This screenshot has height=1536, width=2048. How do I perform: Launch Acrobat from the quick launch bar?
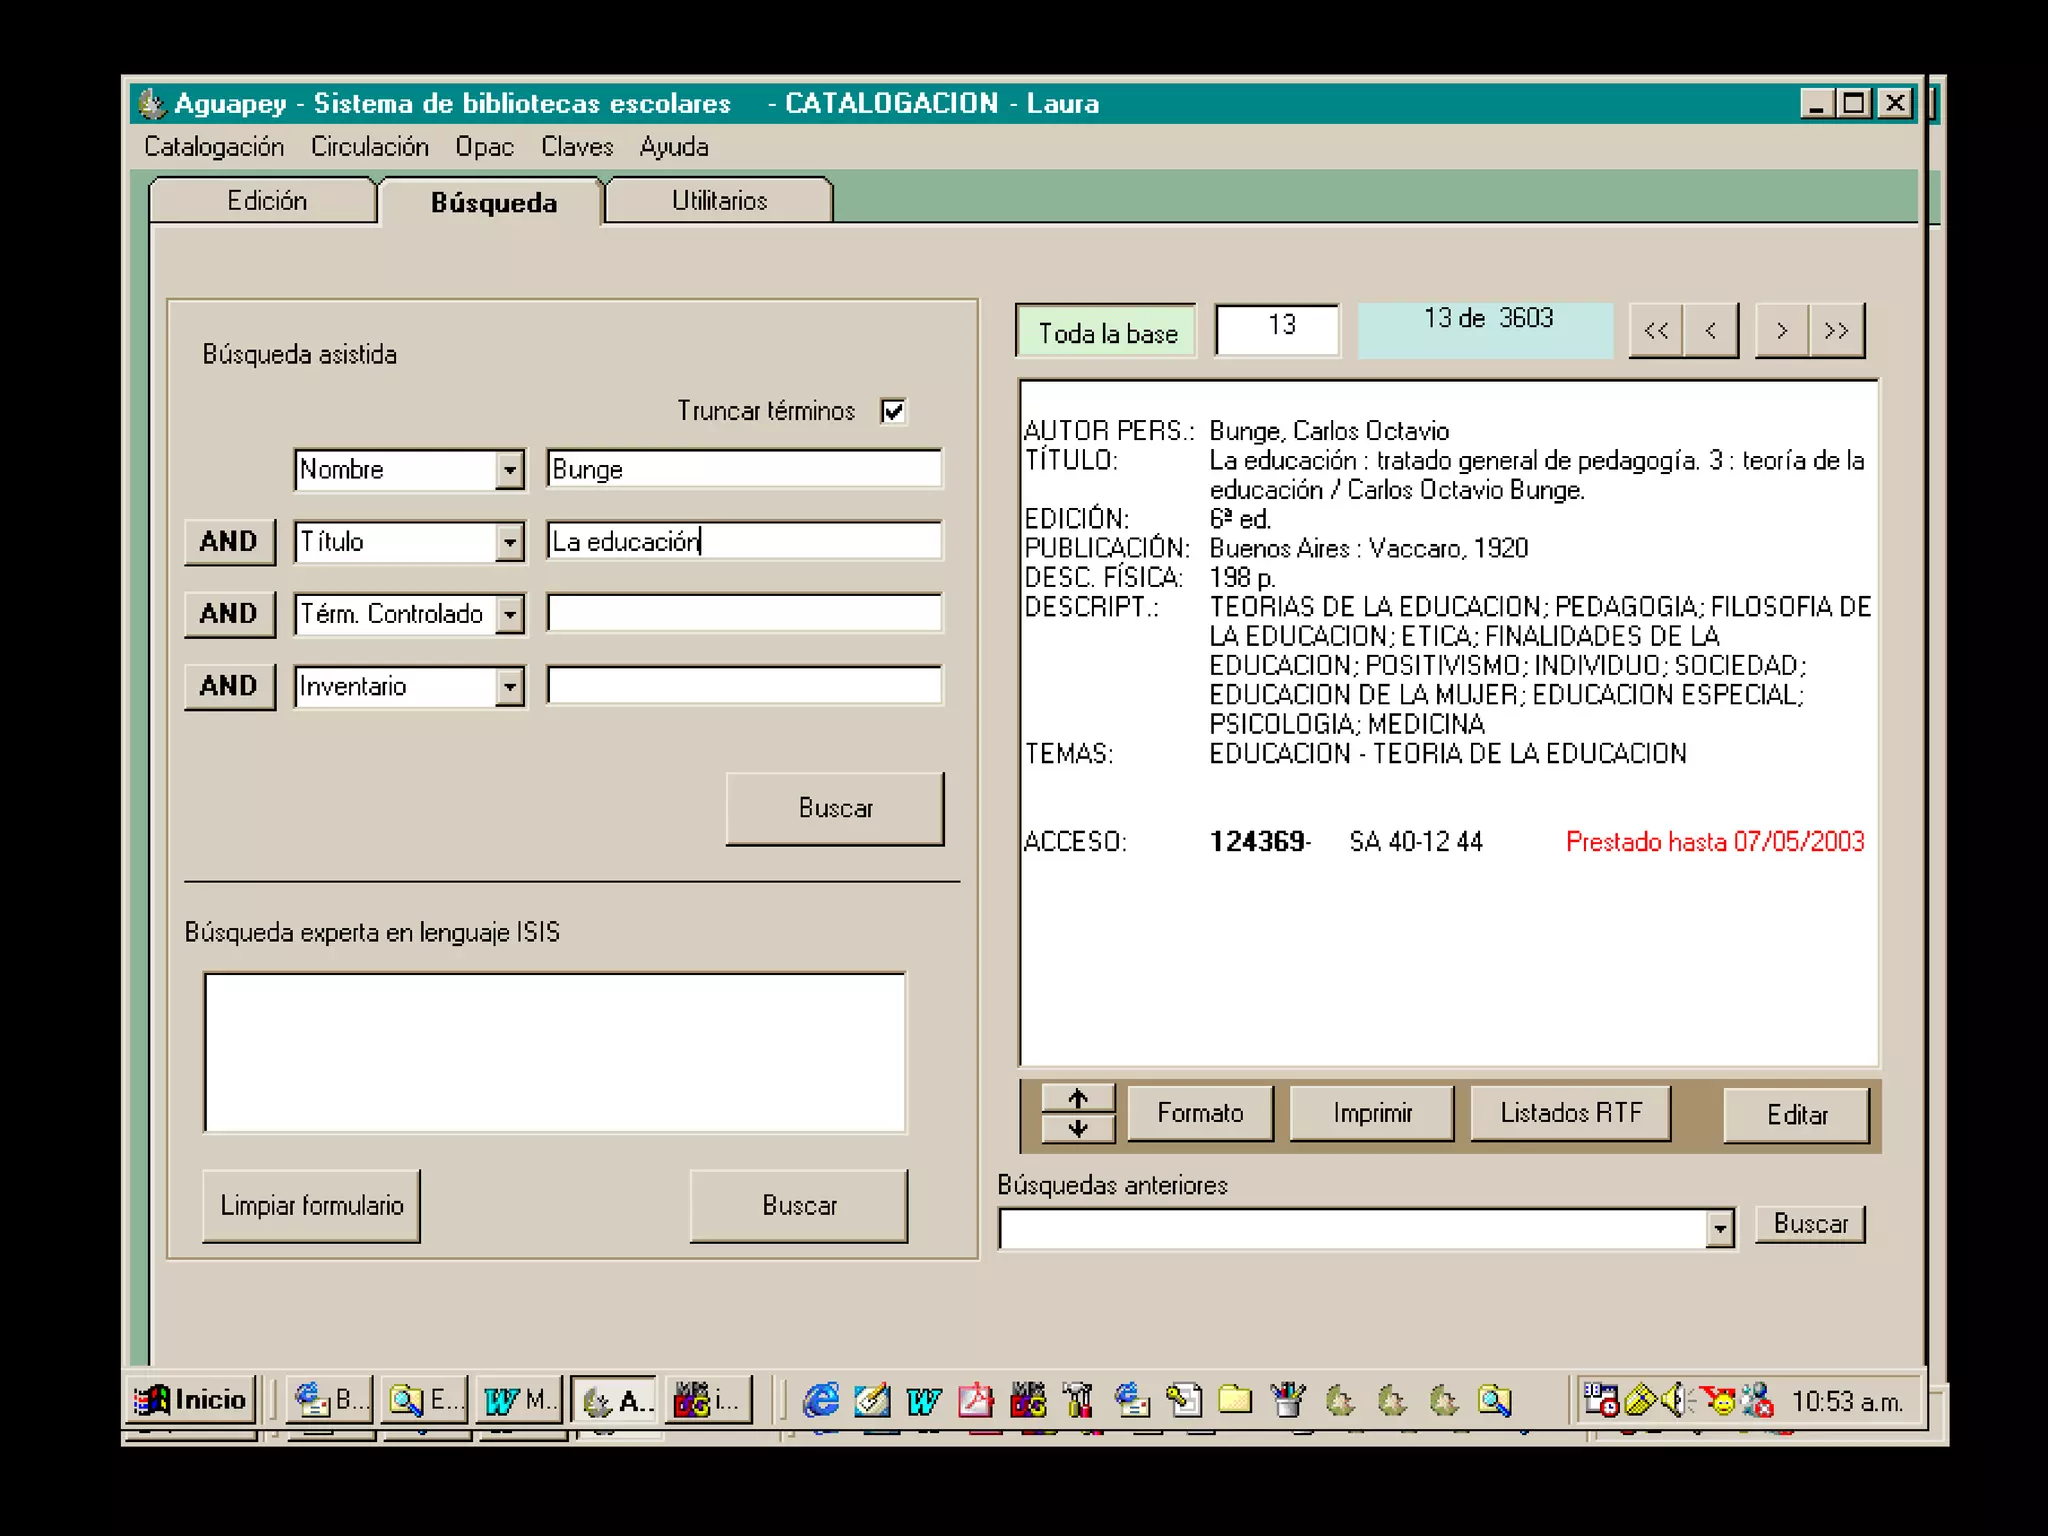(975, 1400)
